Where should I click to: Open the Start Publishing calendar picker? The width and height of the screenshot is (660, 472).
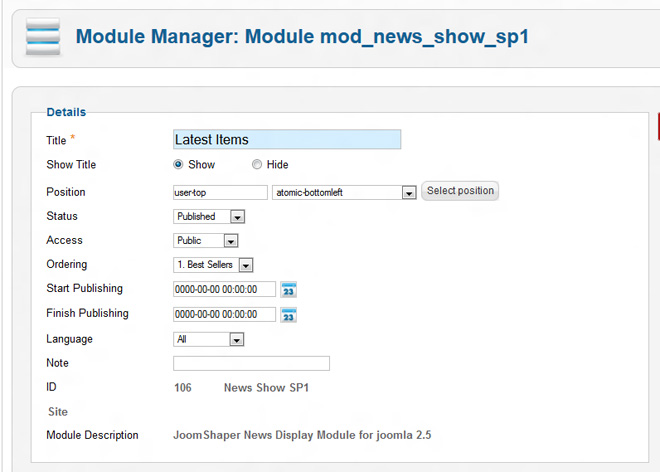289,290
